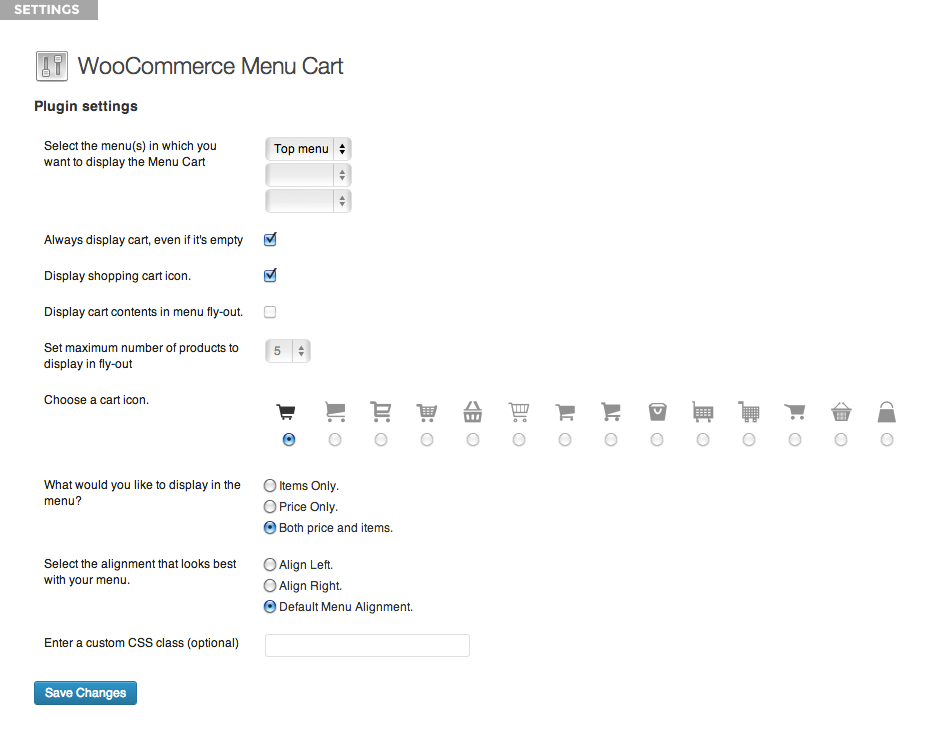Click the Save Changes button

85,692
